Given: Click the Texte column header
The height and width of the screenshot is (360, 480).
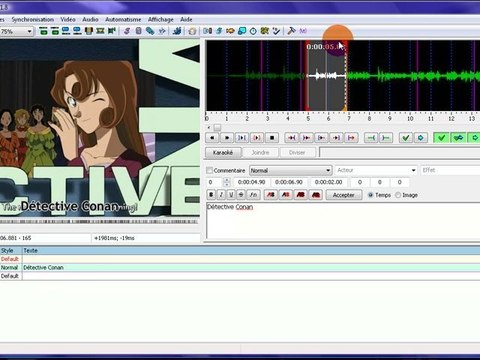Looking at the screenshot, I should tap(251, 250).
